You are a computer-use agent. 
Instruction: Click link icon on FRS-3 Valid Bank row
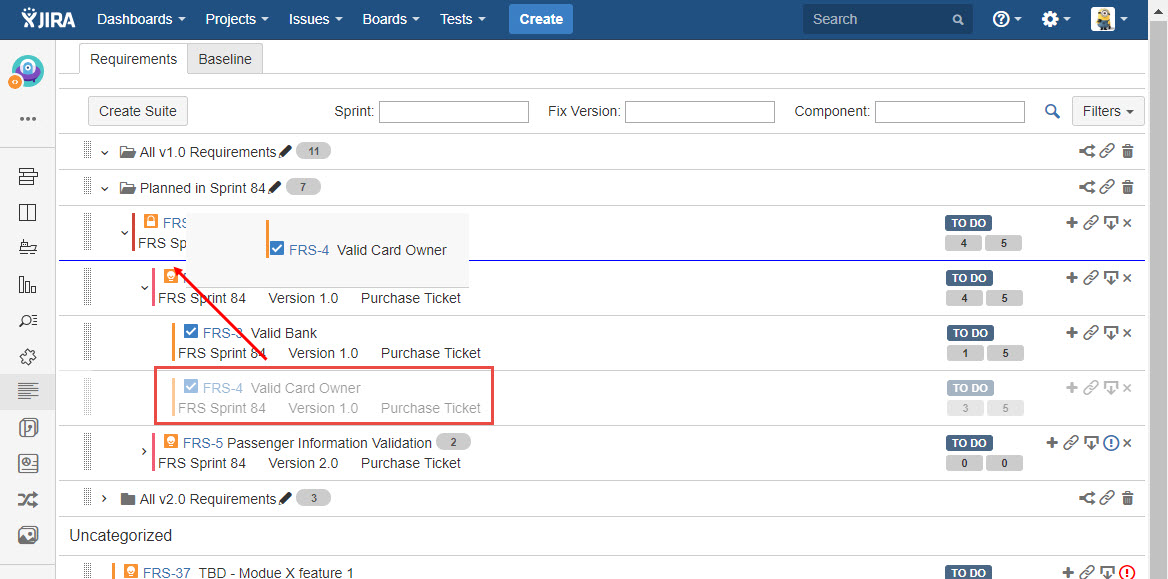[x=1091, y=333]
